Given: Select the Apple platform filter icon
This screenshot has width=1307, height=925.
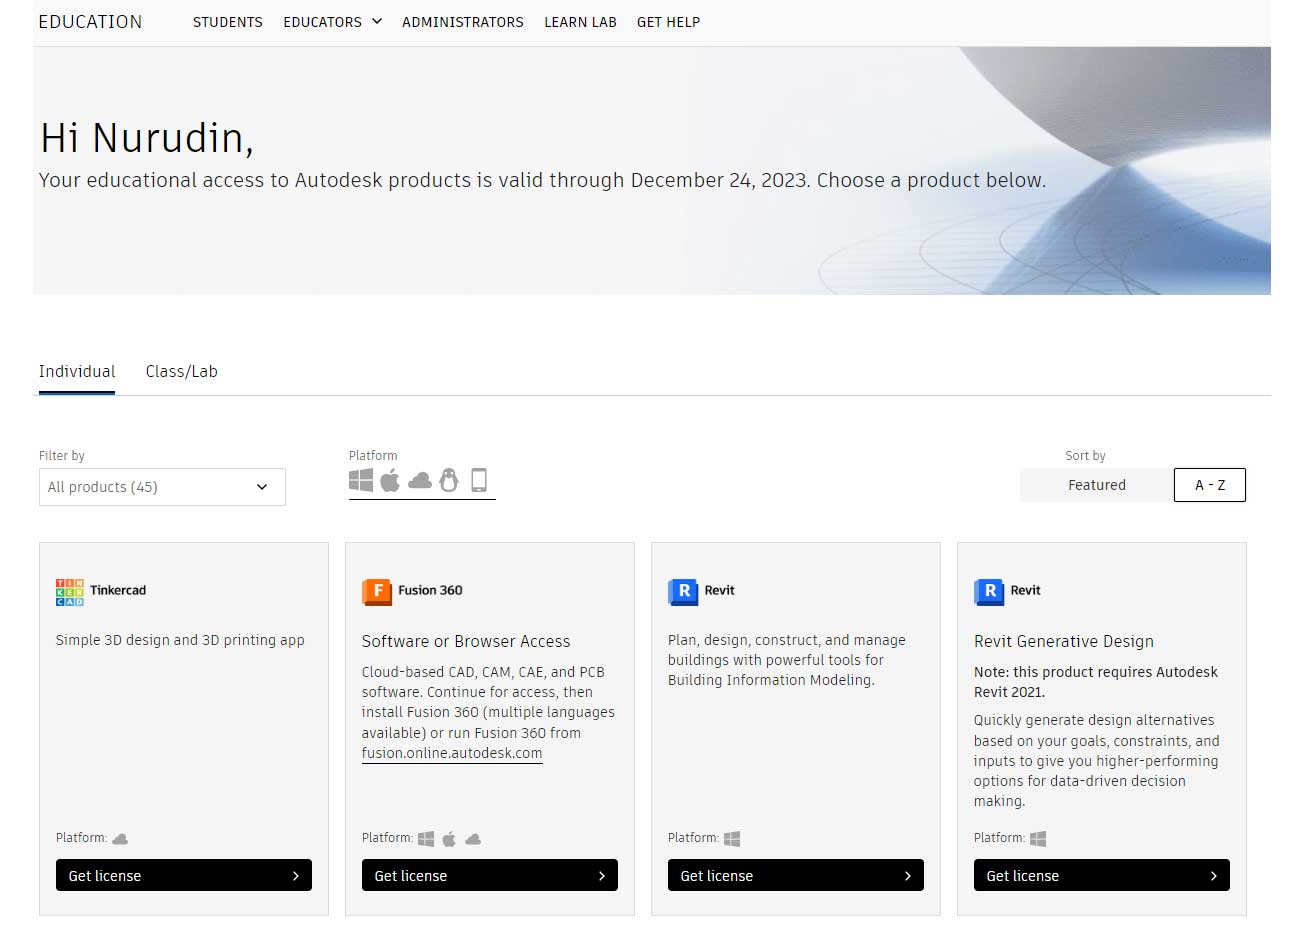Looking at the screenshot, I should (390, 480).
